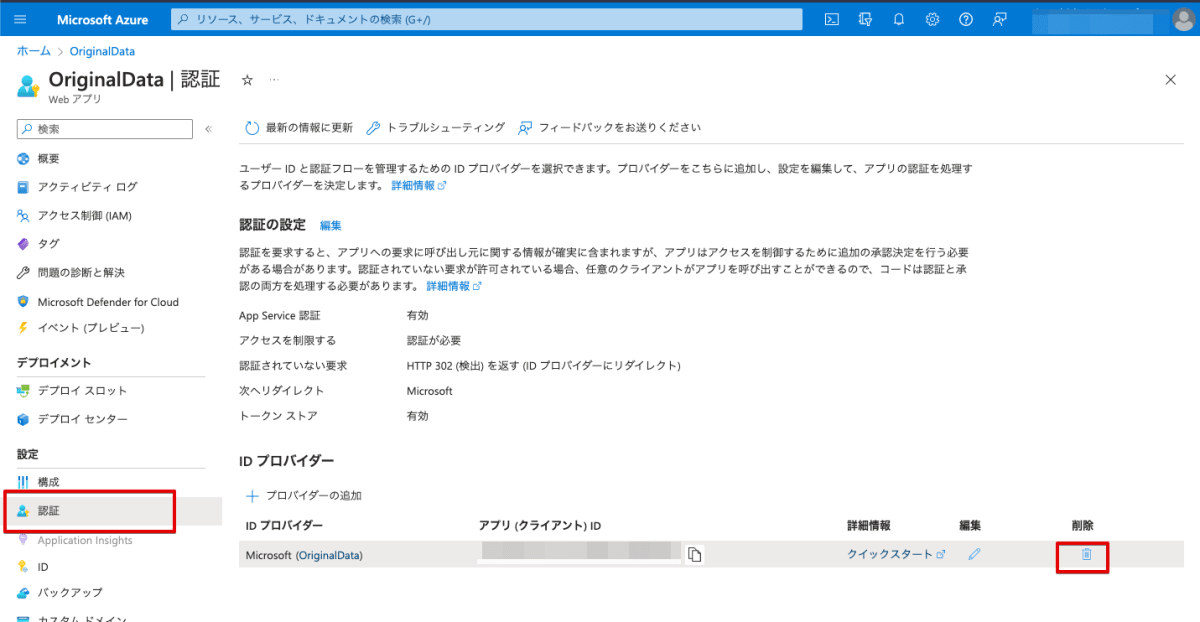Click OriginalData breadcrumb link
Screen dimensions: 1200x622
tap(102, 51)
